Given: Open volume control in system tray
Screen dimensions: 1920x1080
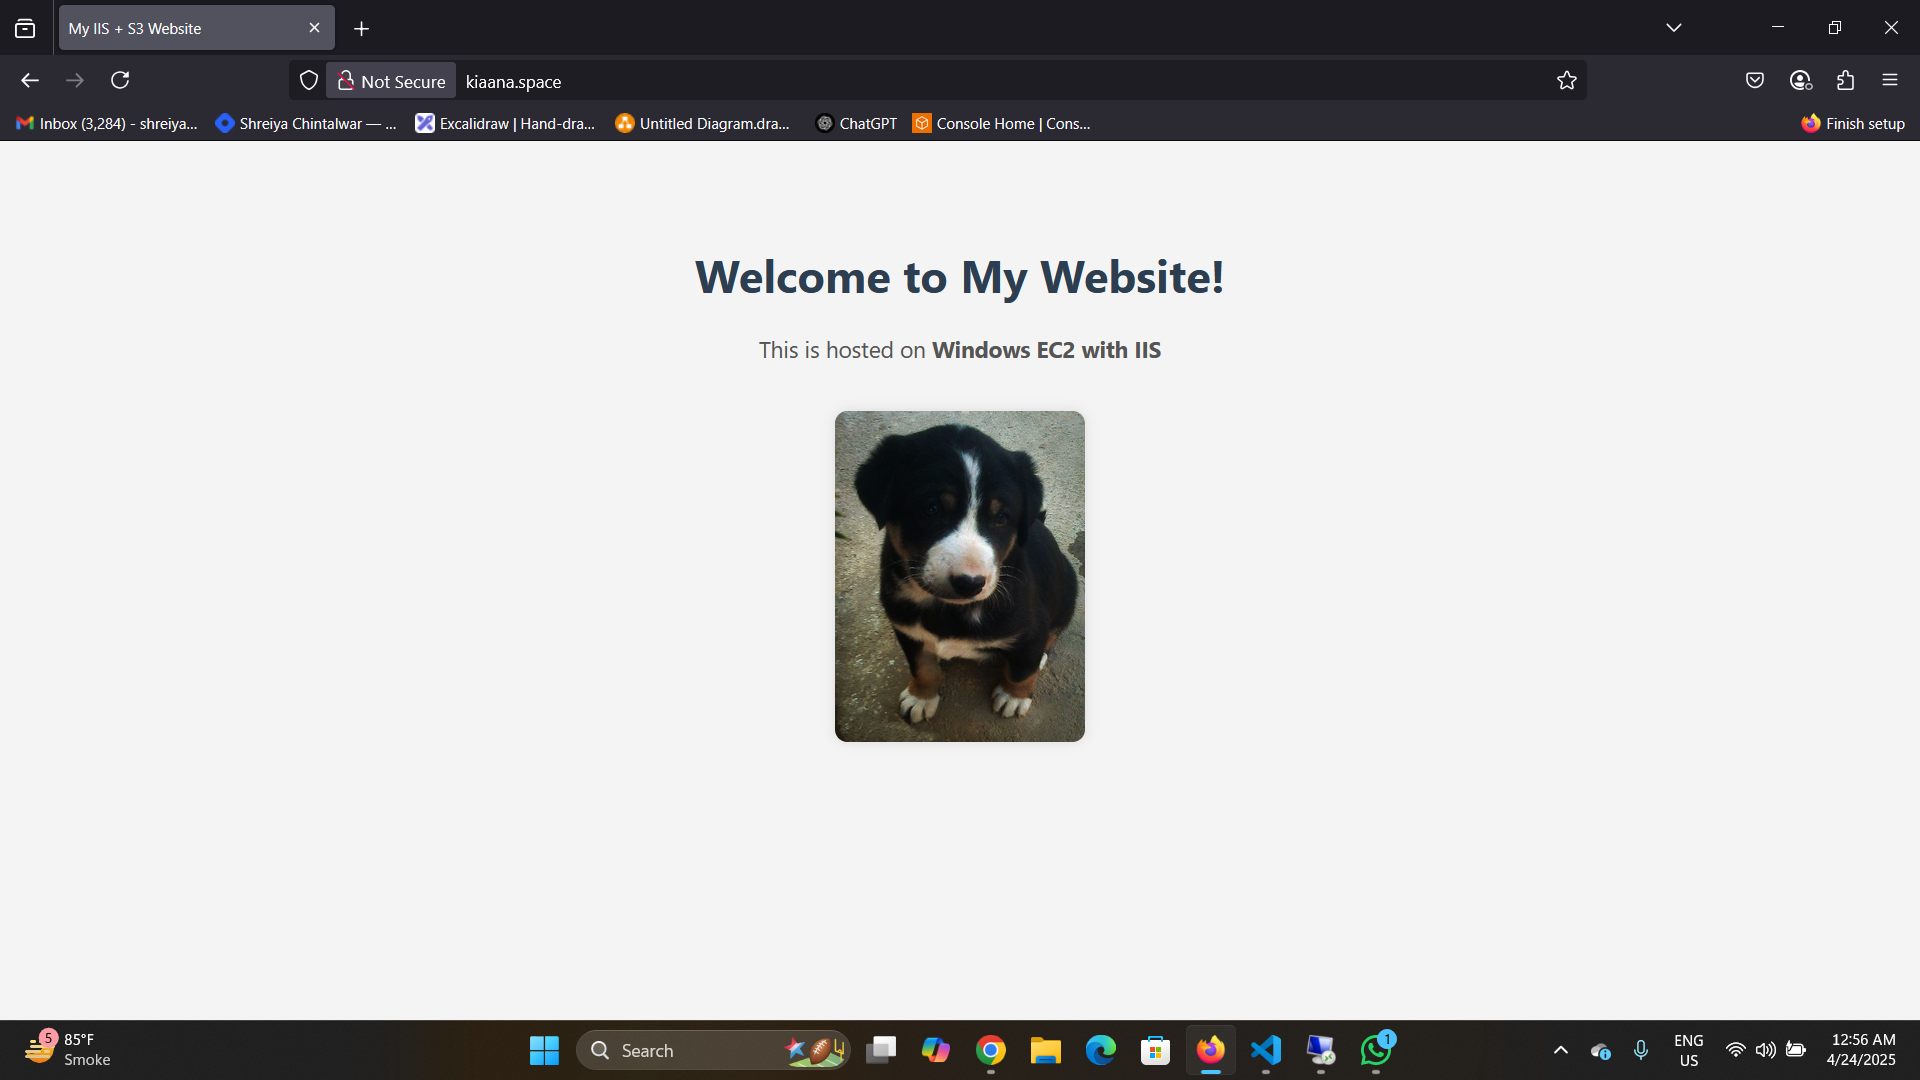Looking at the screenshot, I should point(1766,1050).
